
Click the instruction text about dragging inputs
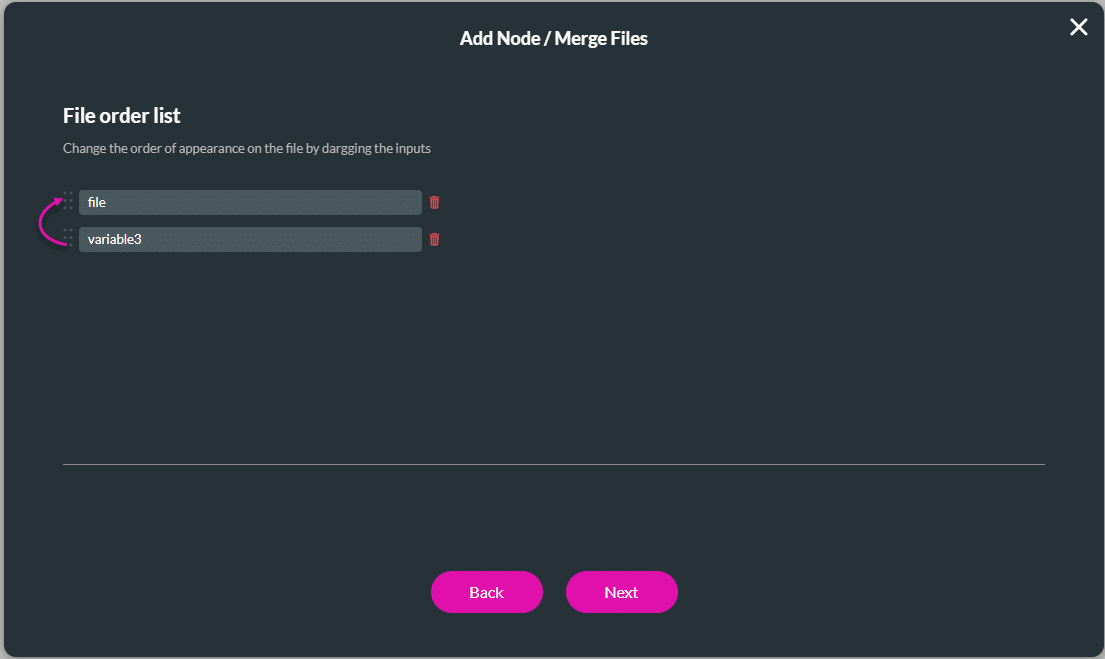[x=247, y=148]
